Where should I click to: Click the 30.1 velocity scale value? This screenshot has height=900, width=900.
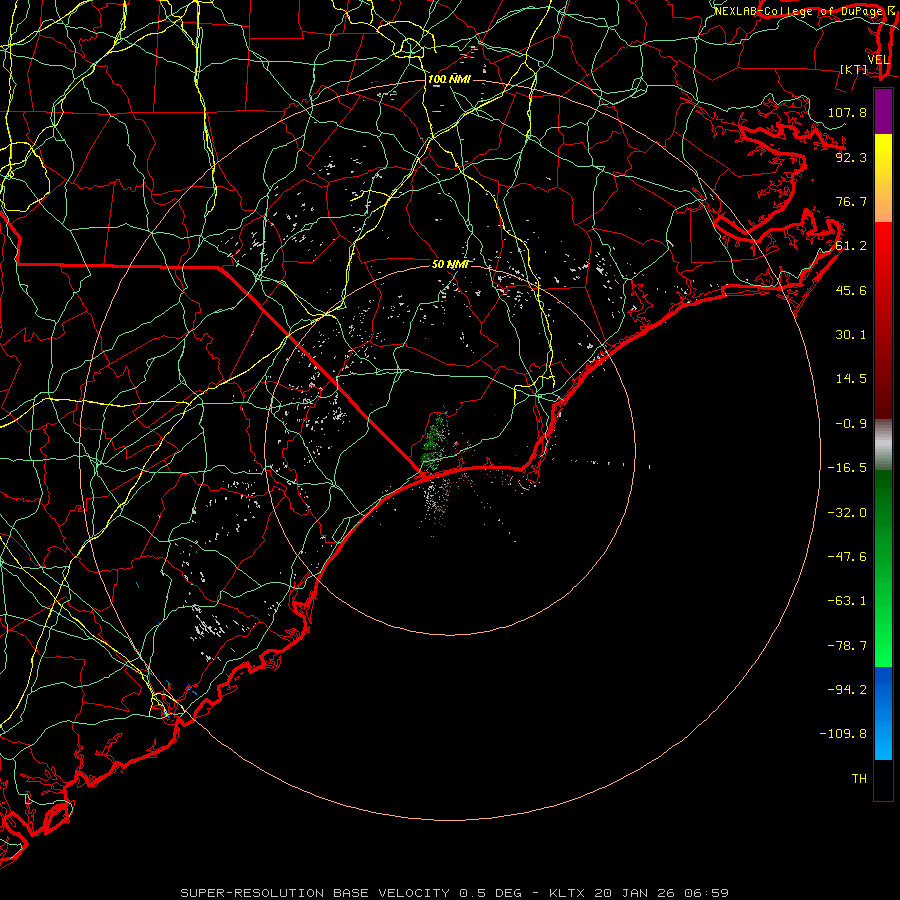coord(851,335)
